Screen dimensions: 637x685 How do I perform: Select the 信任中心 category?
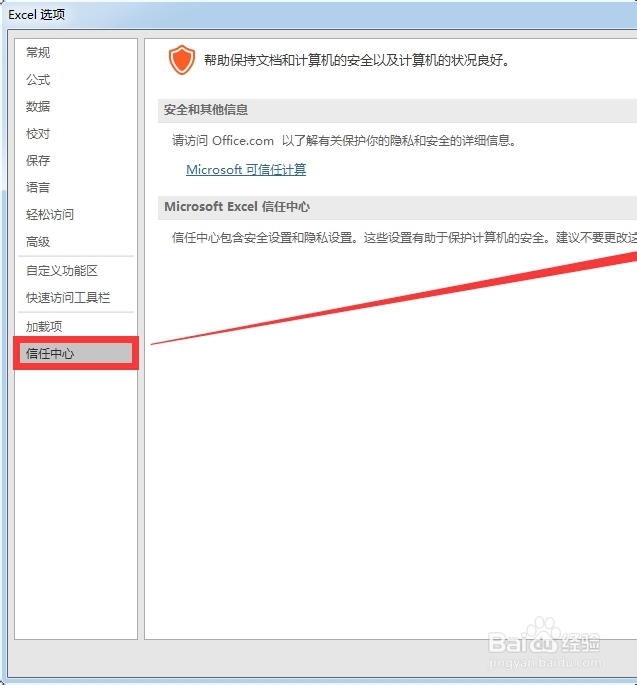76,353
